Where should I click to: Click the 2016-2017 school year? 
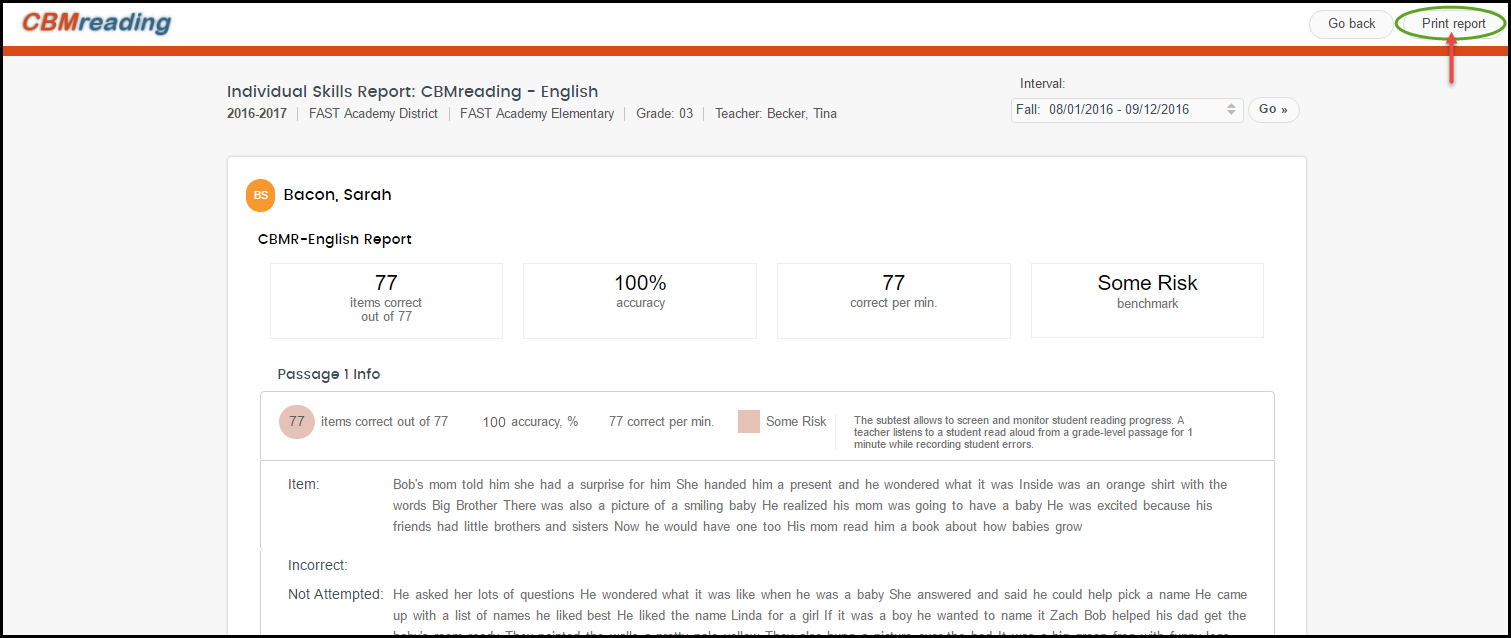coord(257,114)
